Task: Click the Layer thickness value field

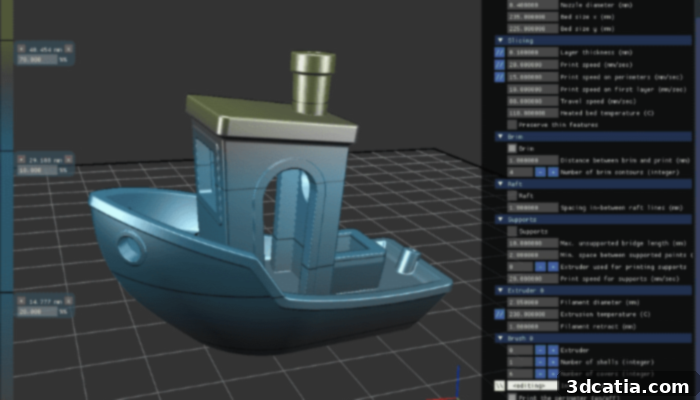Action: pos(533,53)
